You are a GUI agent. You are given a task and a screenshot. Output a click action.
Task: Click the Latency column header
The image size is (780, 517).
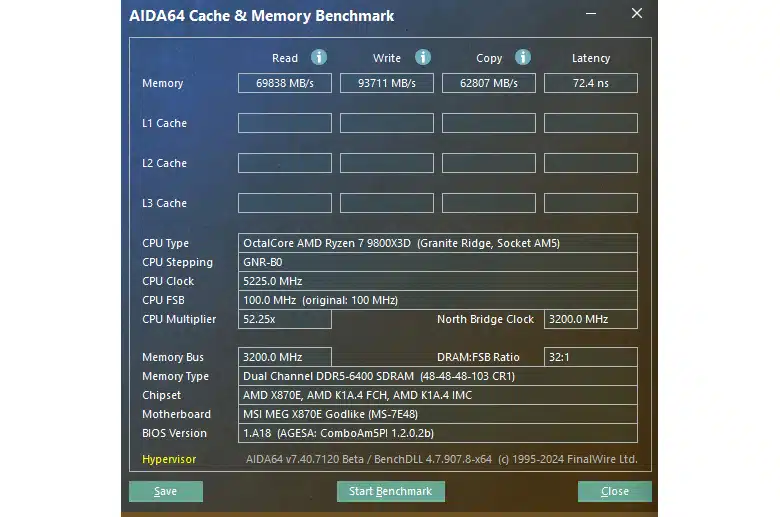point(590,58)
